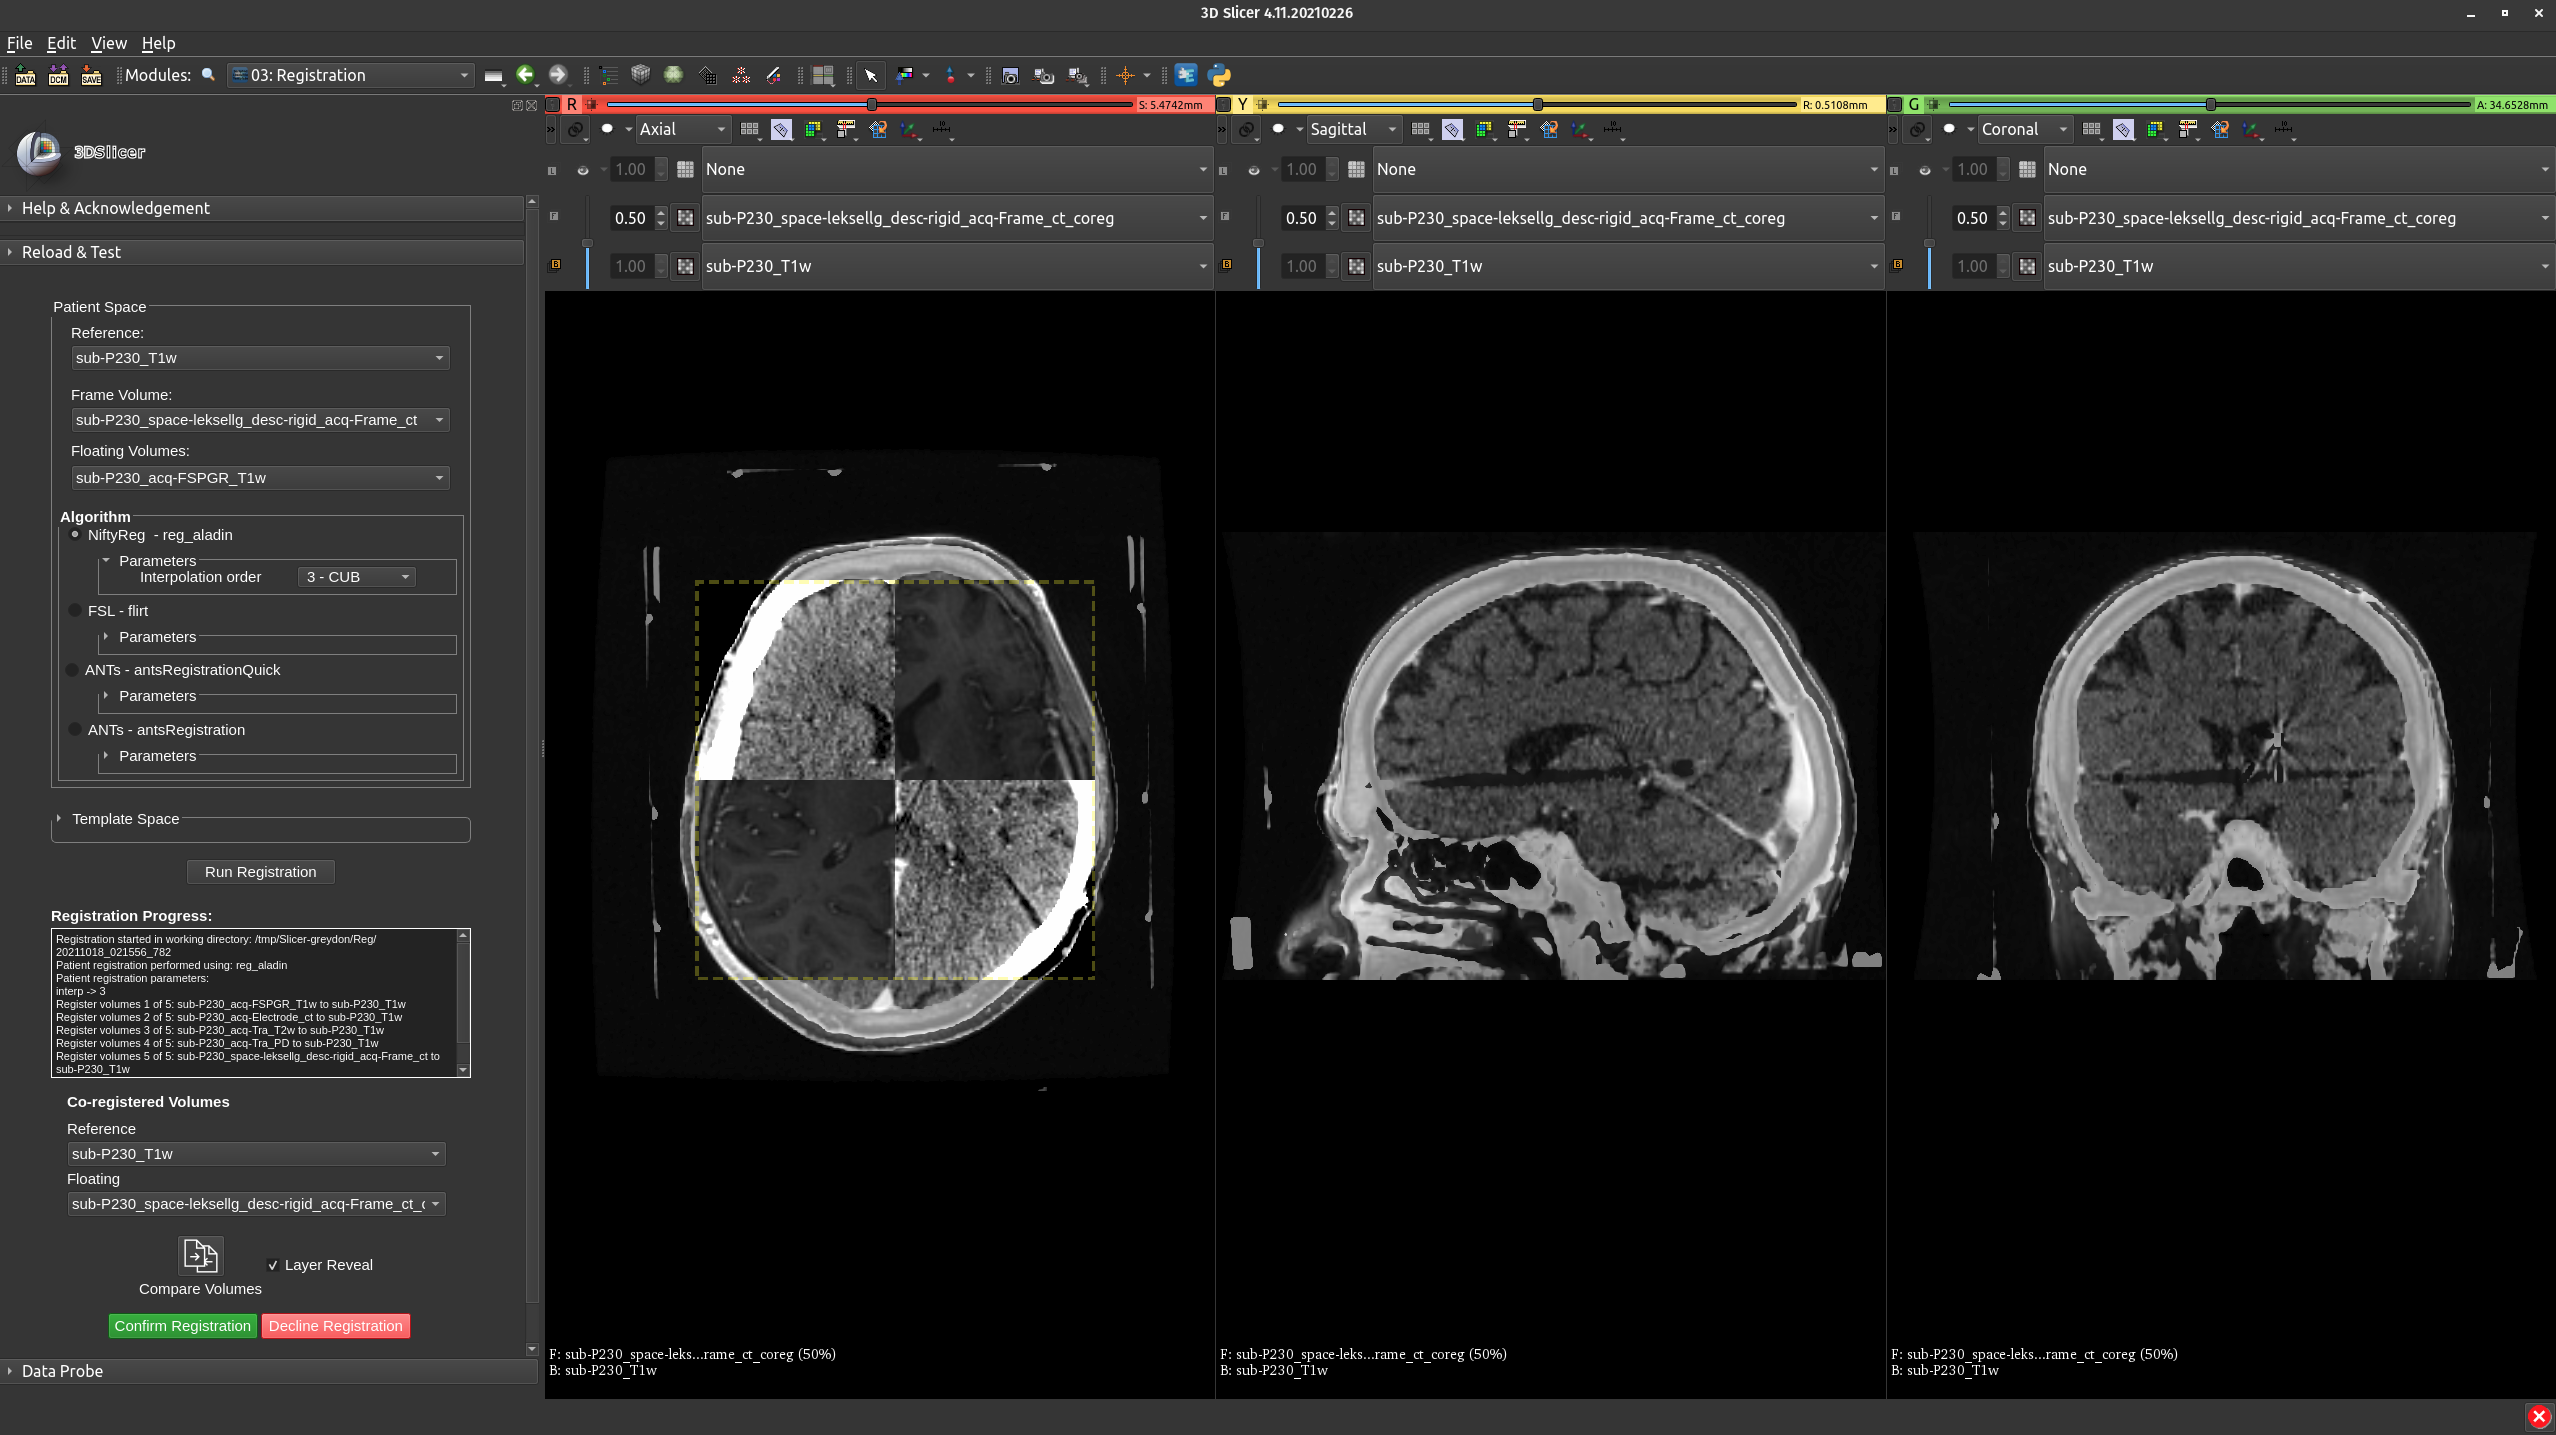This screenshot has height=1435, width=2556.
Task: Click the Green slice offset slider
Action: (x=2210, y=104)
